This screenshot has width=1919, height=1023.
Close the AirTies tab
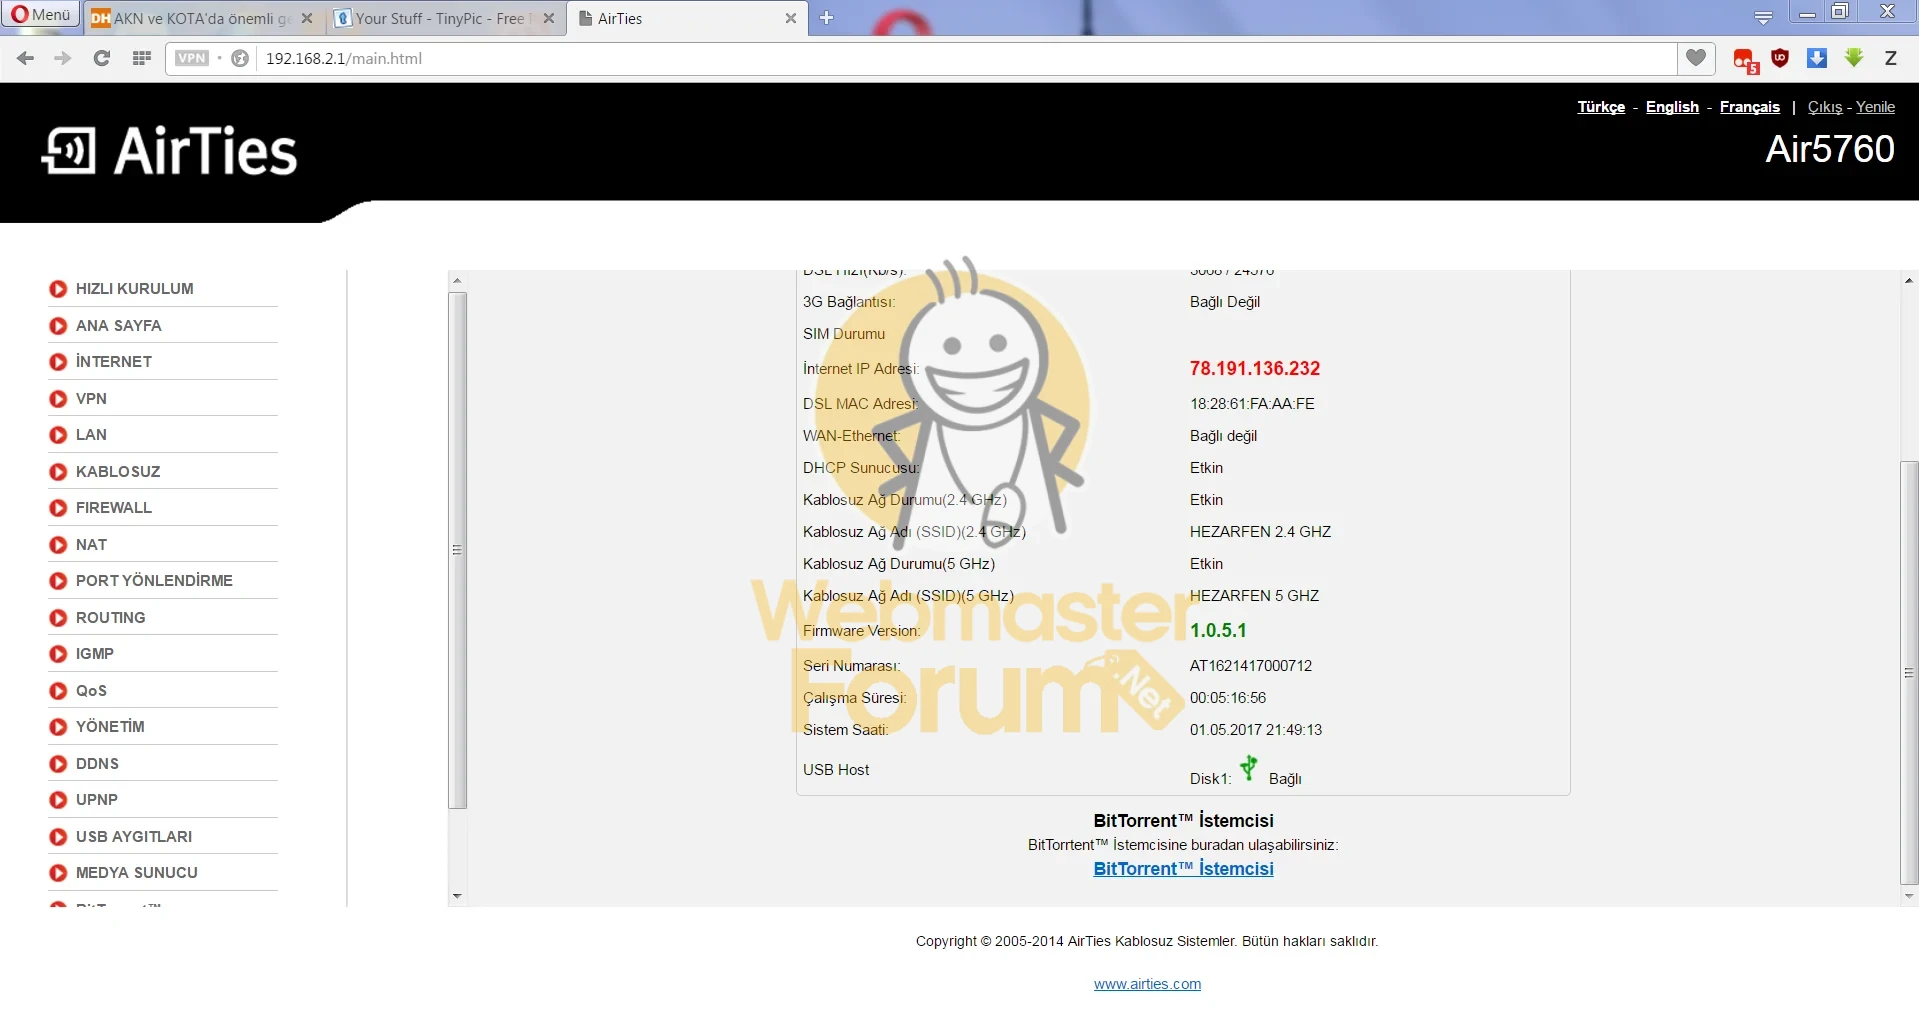pyautogui.click(x=790, y=18)
